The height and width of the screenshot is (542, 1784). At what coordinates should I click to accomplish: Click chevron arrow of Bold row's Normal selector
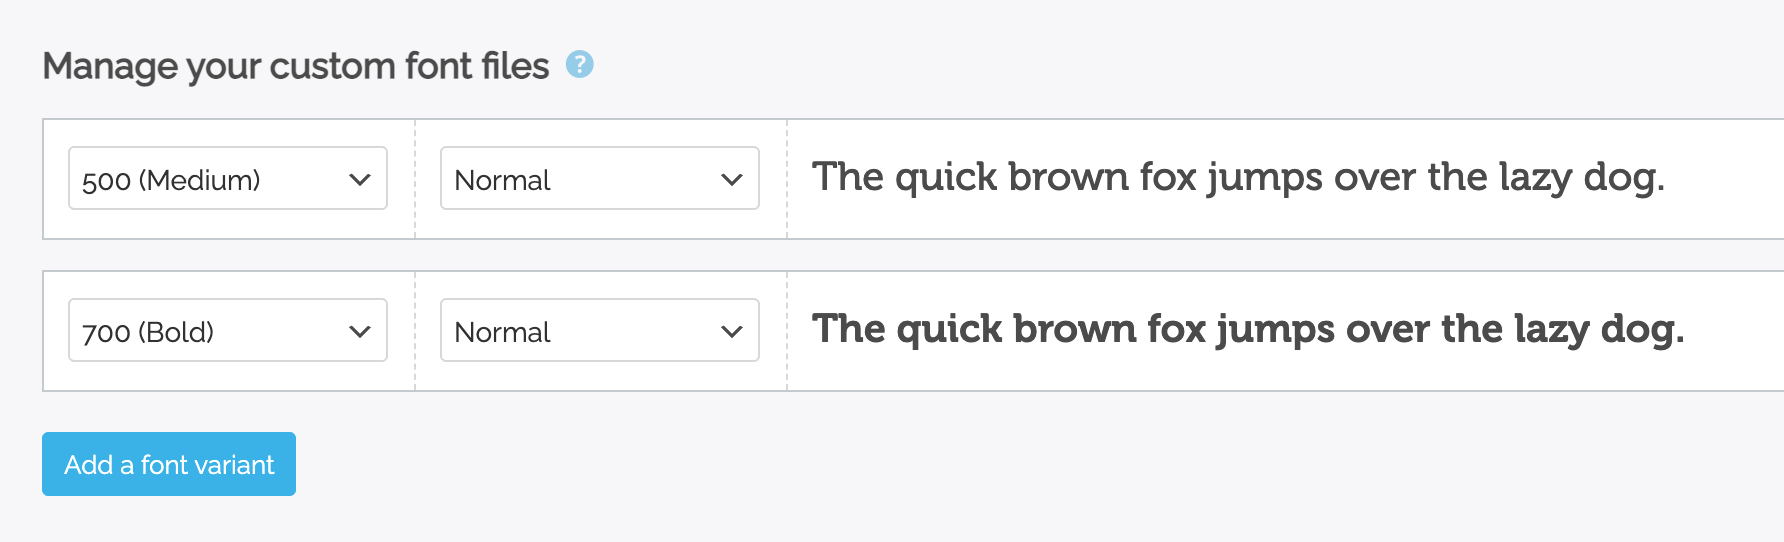click(732, 332)
